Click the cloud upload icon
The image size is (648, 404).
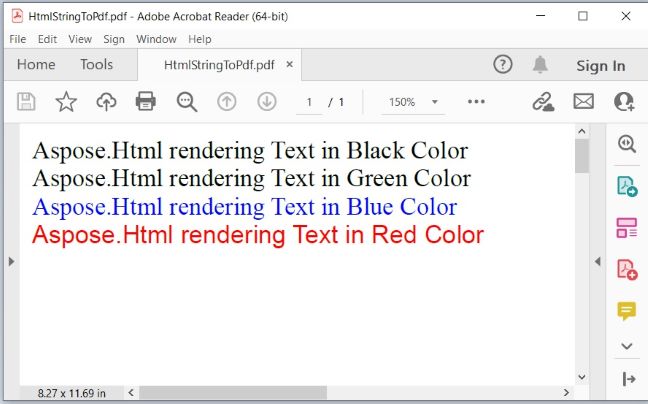pos(106,101)
